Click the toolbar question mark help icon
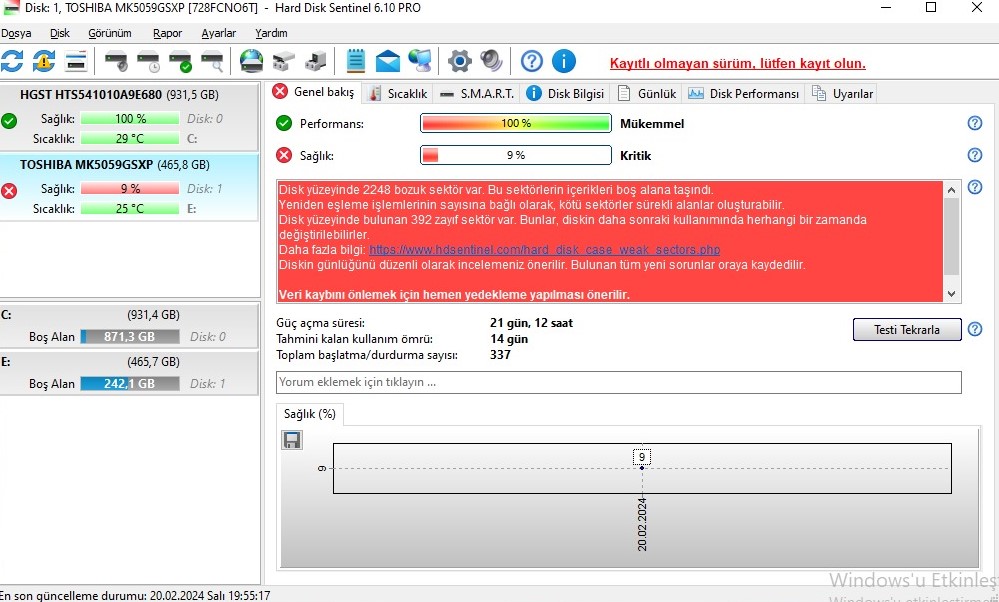Image resolution: width=999 pixels, height=602 pixels. [531, 61]
